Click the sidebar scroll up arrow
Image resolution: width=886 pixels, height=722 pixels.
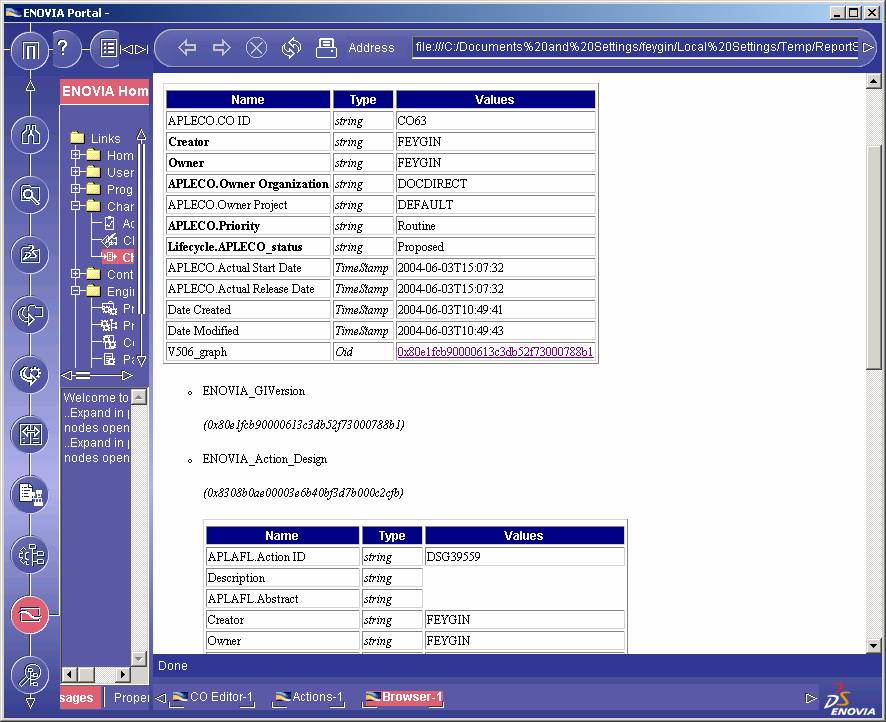[x=31, y=86]
